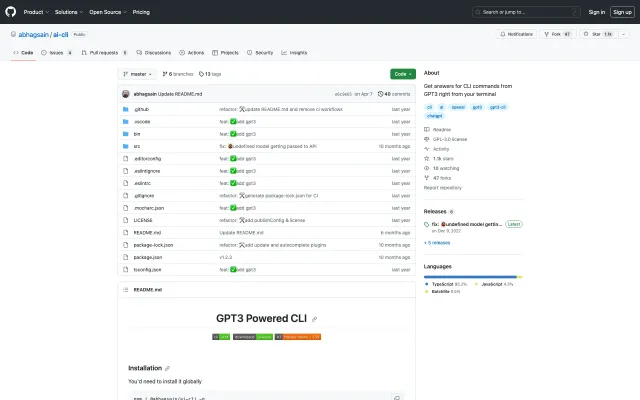Viewport: 640px width, 400px height.
Task: Click the release tag icon under Releases
Action: [x=428, y=225]
